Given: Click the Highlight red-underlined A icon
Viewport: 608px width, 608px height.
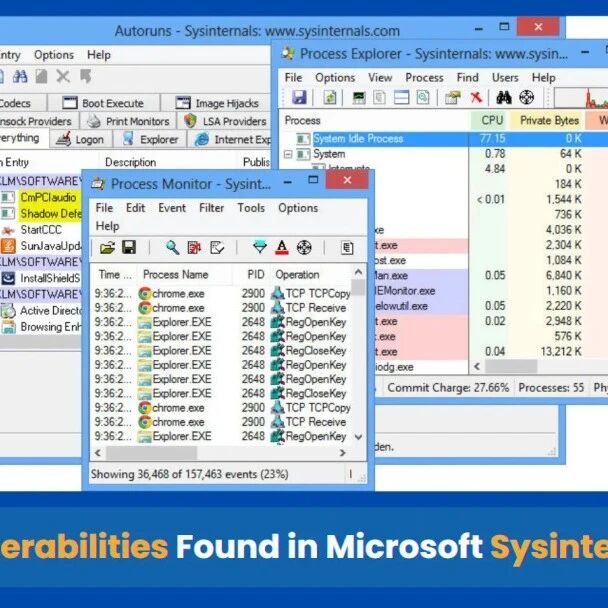Looking at the screenshot, I should click(x=282, y=247).
